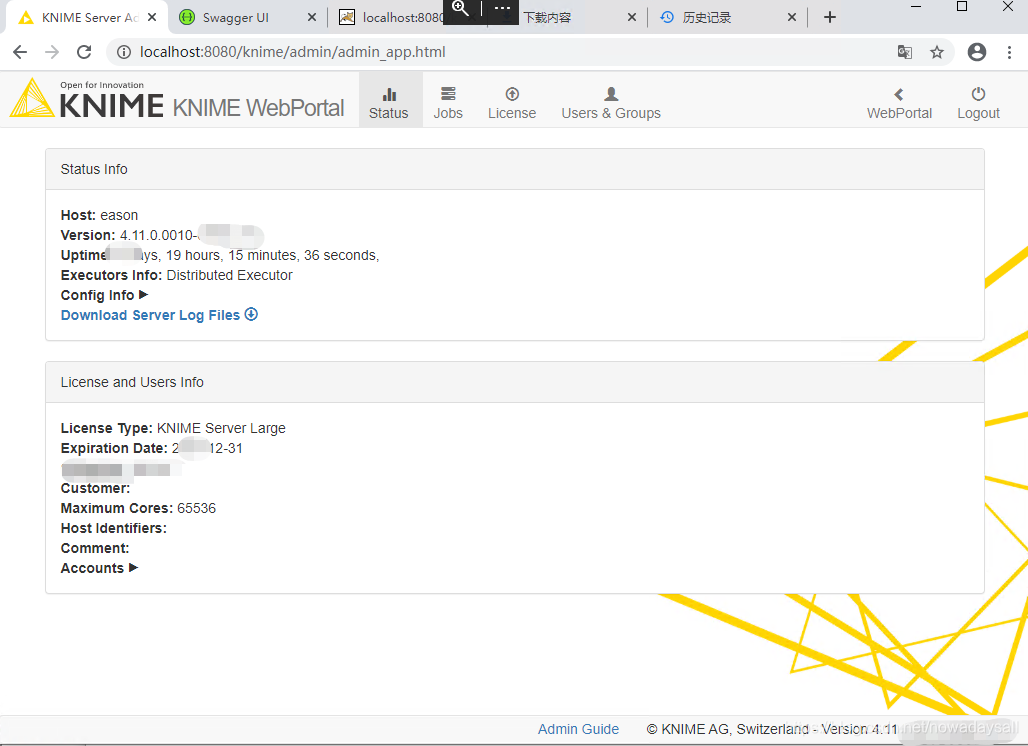Image resolution: width=1028 pixels, height=746 pixels.
Task: Click the KNIME logo
Action: (87, 99)
